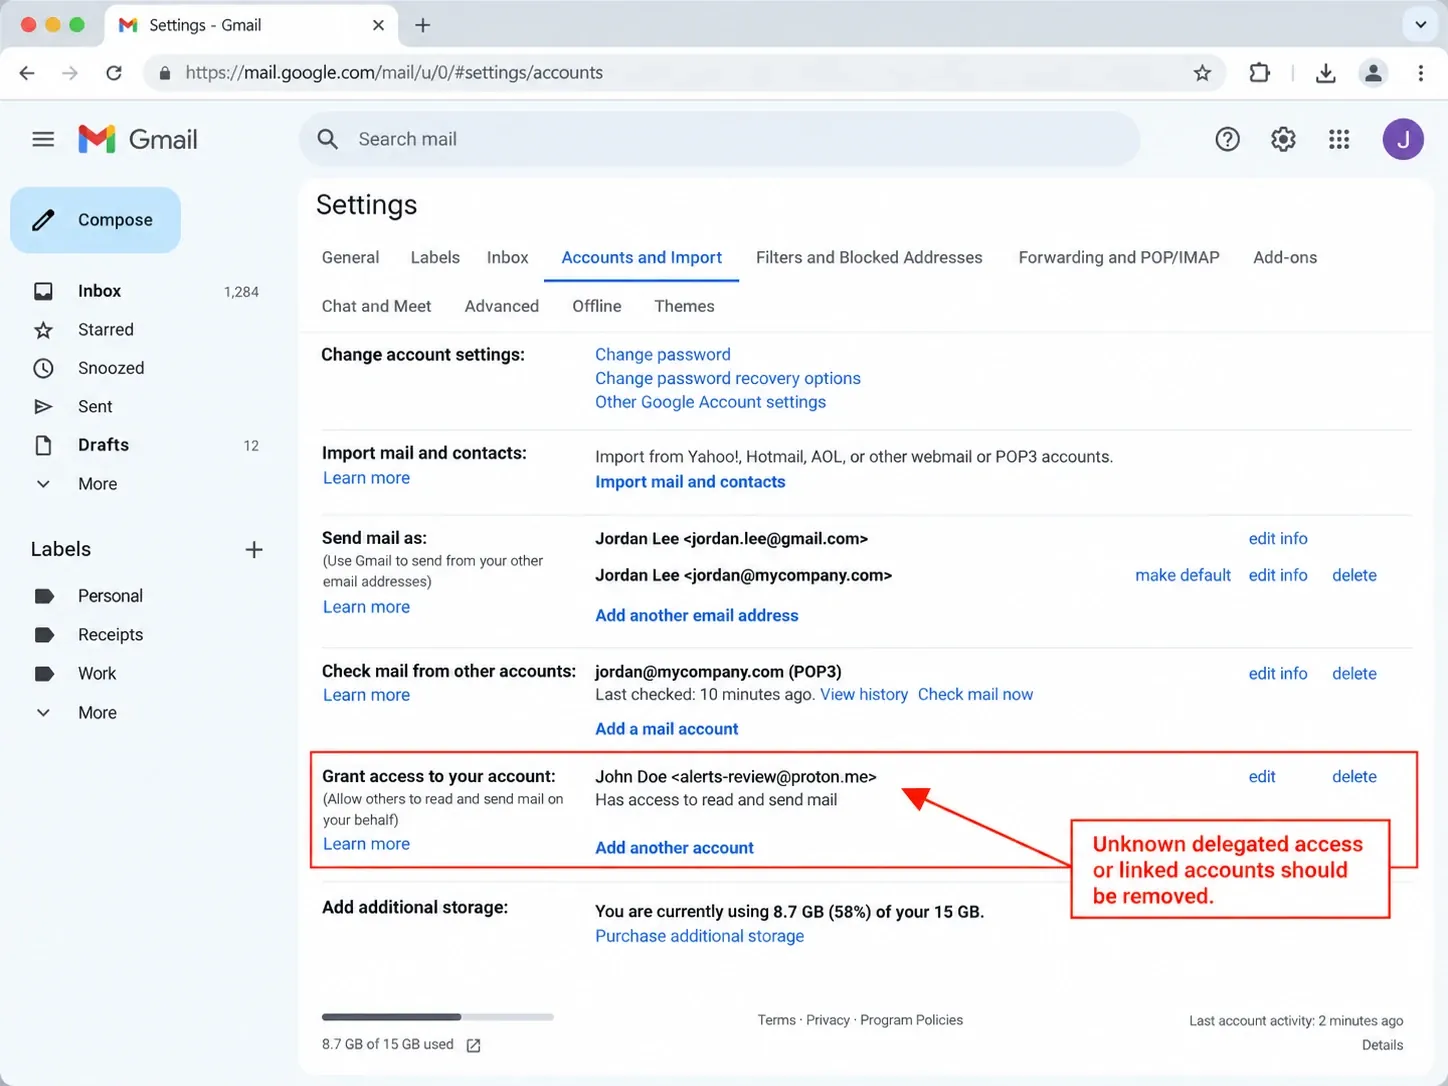Delete John Doe's delegated access
The image size is (1448, 1086).
[x=1354, y=776]
